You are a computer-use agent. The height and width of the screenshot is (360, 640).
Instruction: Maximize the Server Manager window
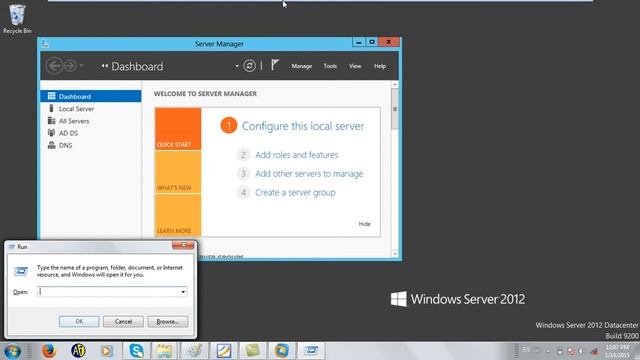[372, 42]
